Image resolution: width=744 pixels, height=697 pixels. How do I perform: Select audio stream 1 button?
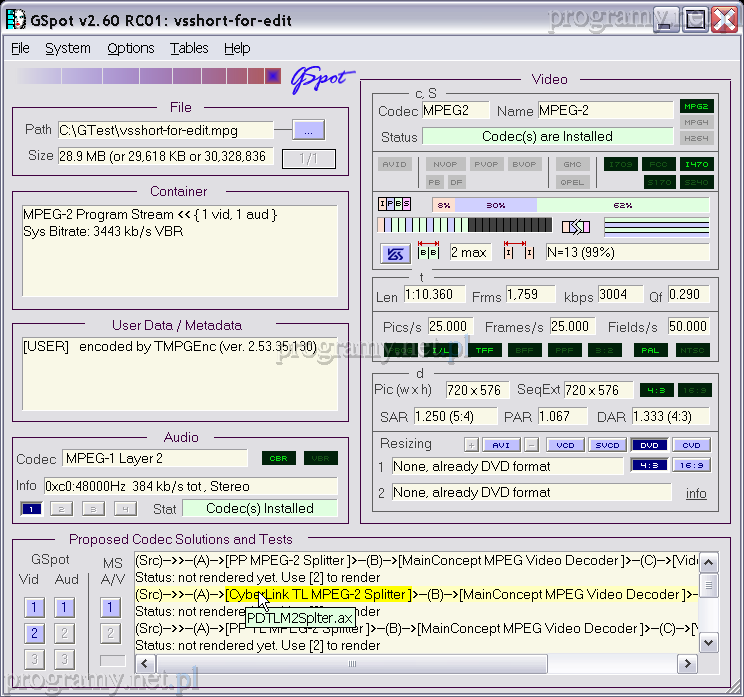[x=30, y=509]
